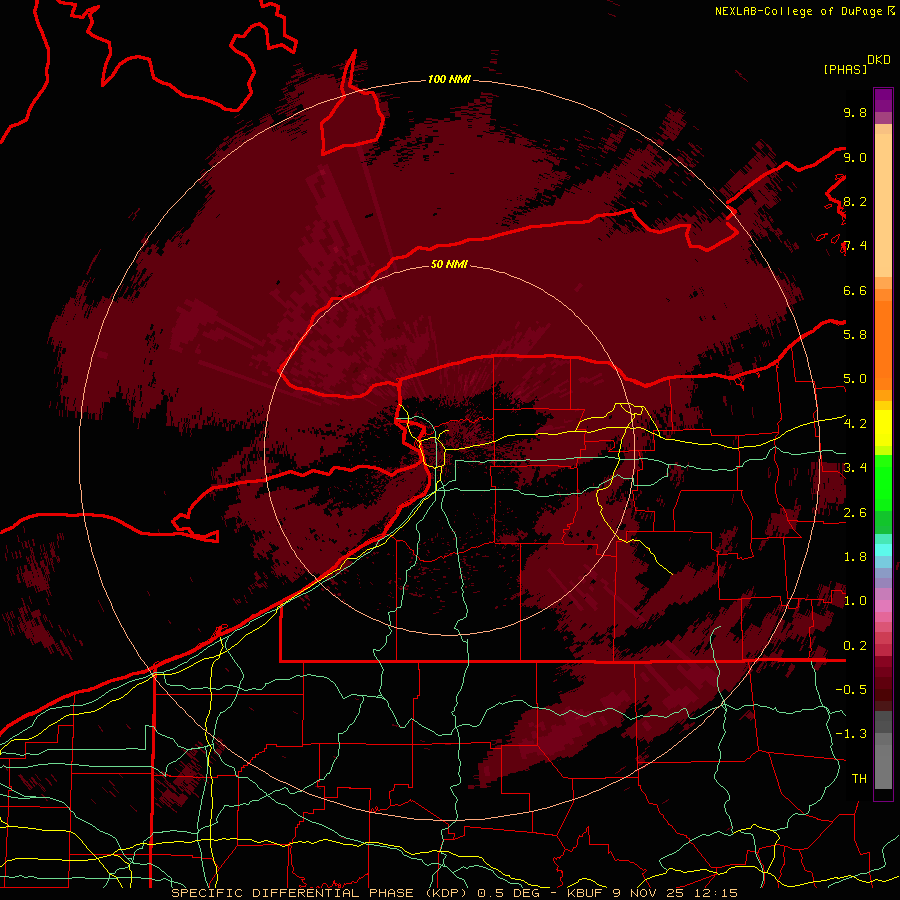
Task: Click the bright yellow segment of color bar
Action: coord(883,428)
